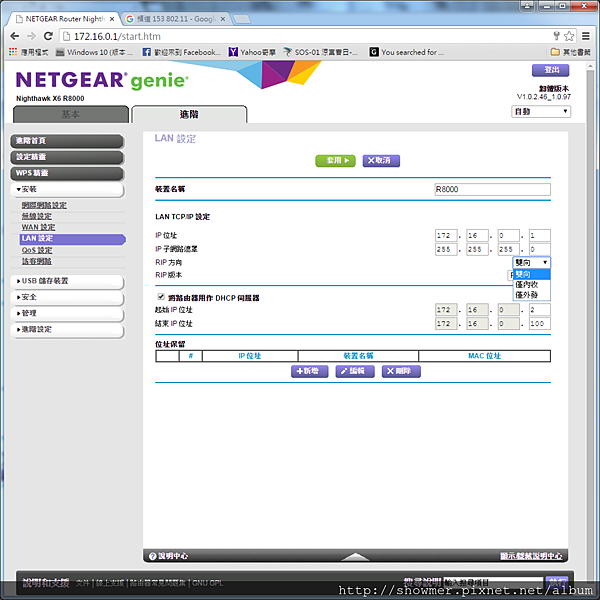
Task: Select the first highlighted RIP direction option
Action: pos(532,274)
